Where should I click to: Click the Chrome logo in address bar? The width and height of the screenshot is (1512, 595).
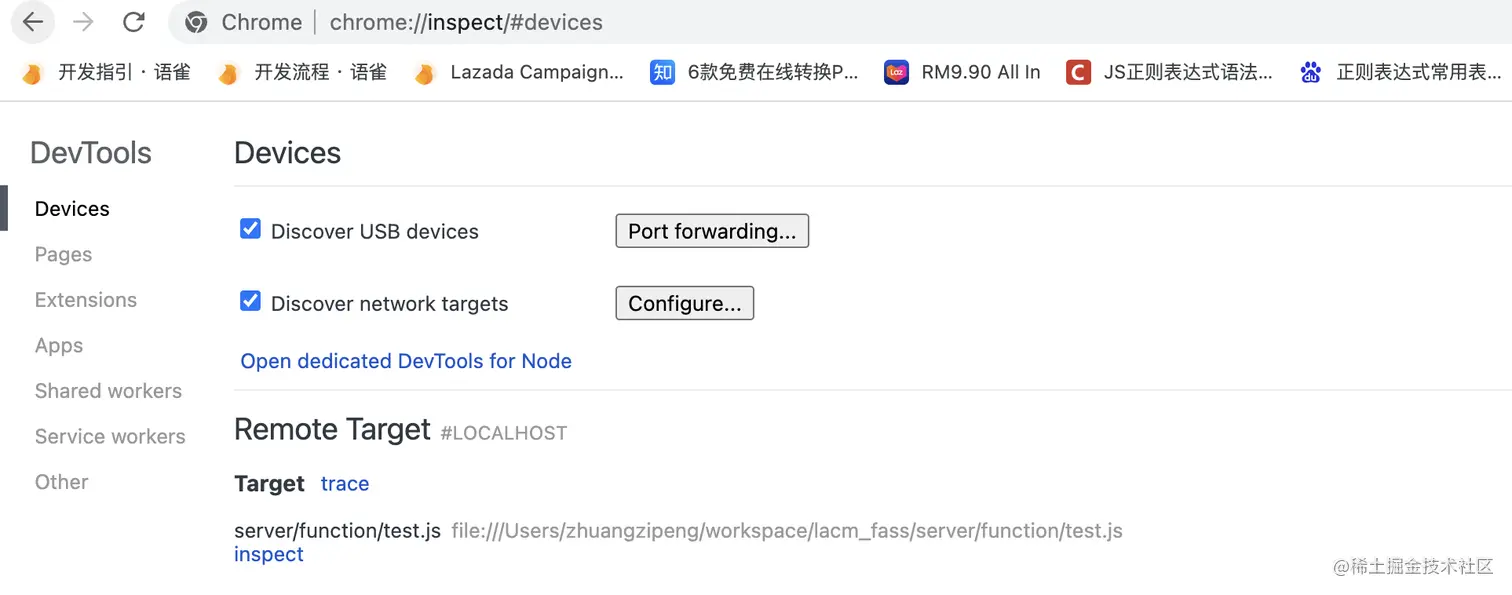[x=196, y=22]
